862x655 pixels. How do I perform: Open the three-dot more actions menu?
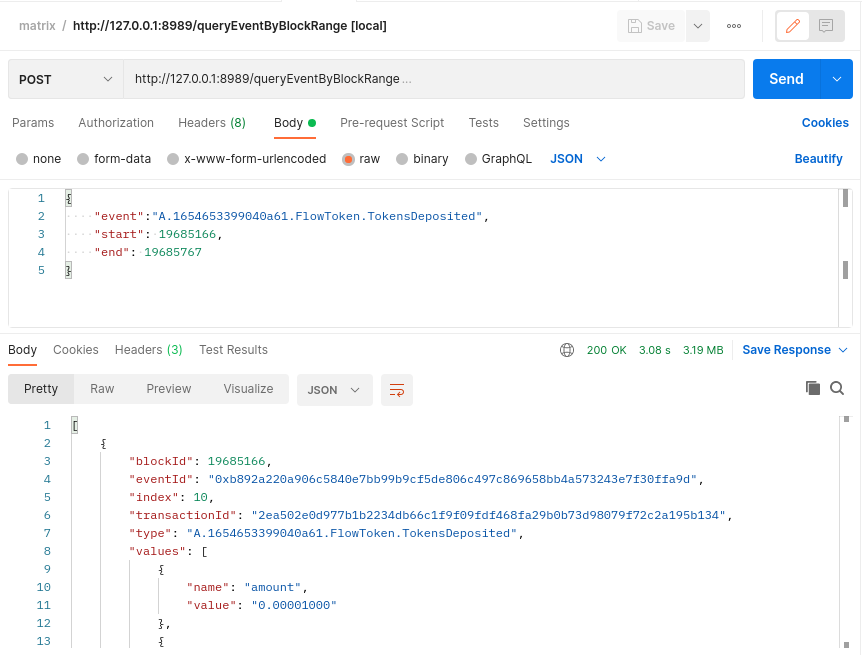(734, 26)
